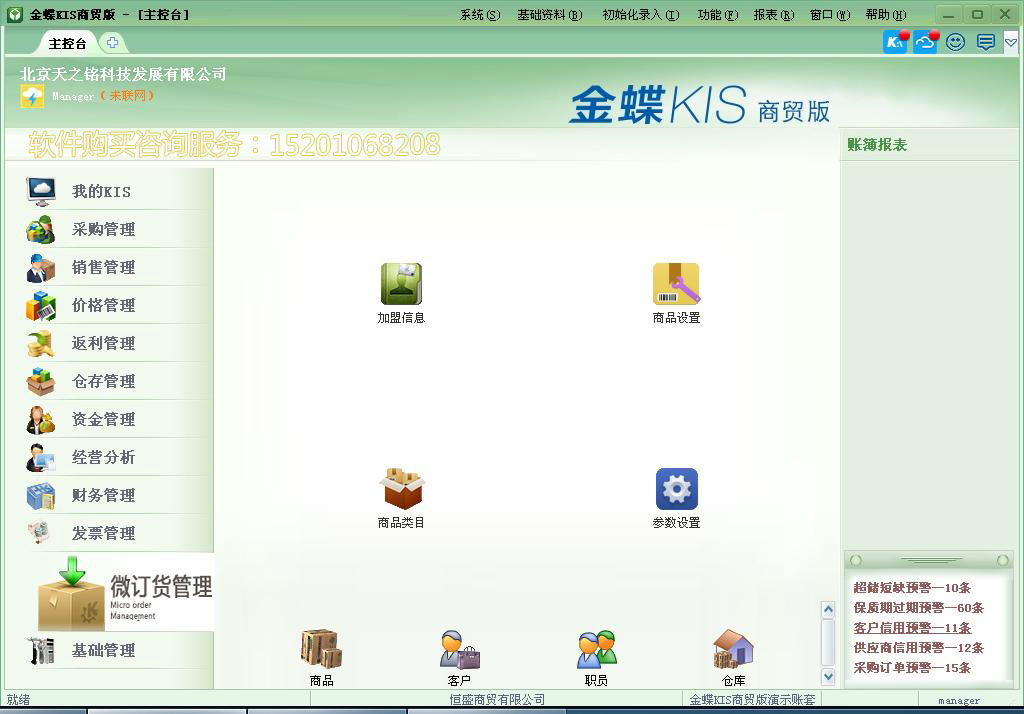Click the + button to add a new tab

tap(113, 43)
